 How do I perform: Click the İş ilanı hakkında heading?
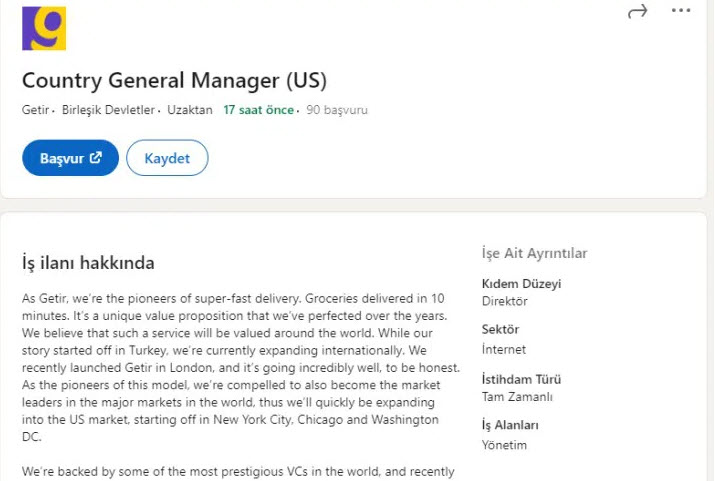click(88, 263)
